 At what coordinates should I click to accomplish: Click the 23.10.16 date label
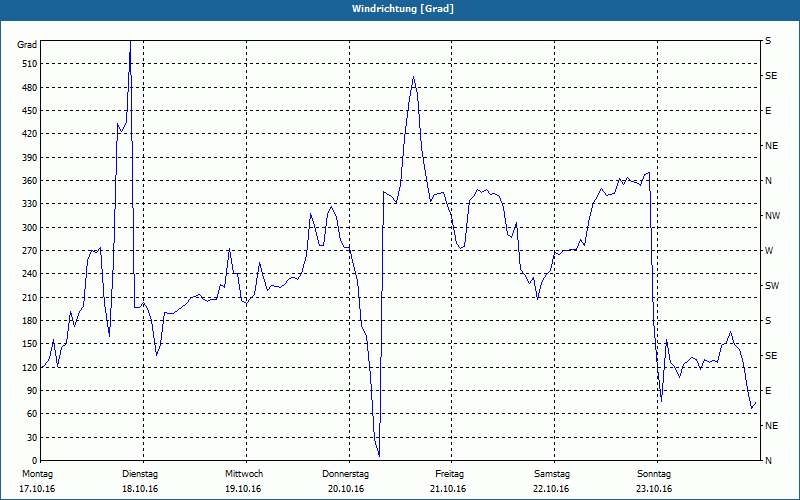[654, 489]
